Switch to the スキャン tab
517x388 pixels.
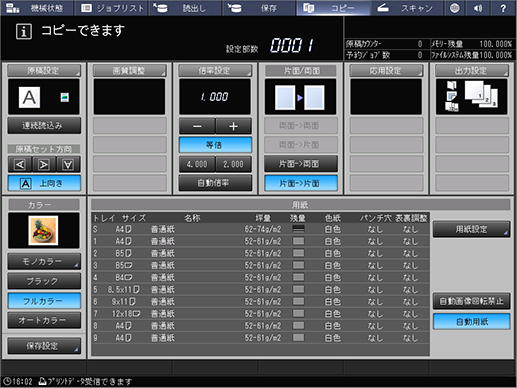[x=407, y=8]
